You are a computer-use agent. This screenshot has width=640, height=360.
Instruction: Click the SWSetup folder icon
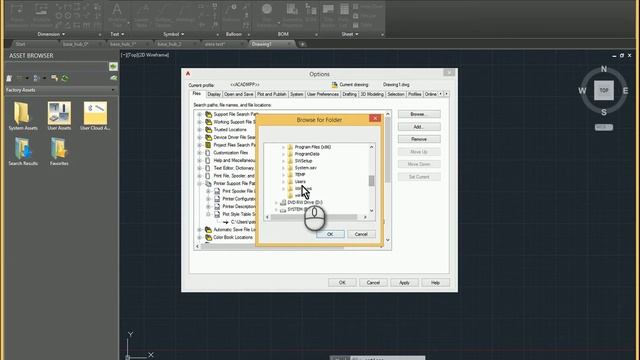(x=290, y=161)
